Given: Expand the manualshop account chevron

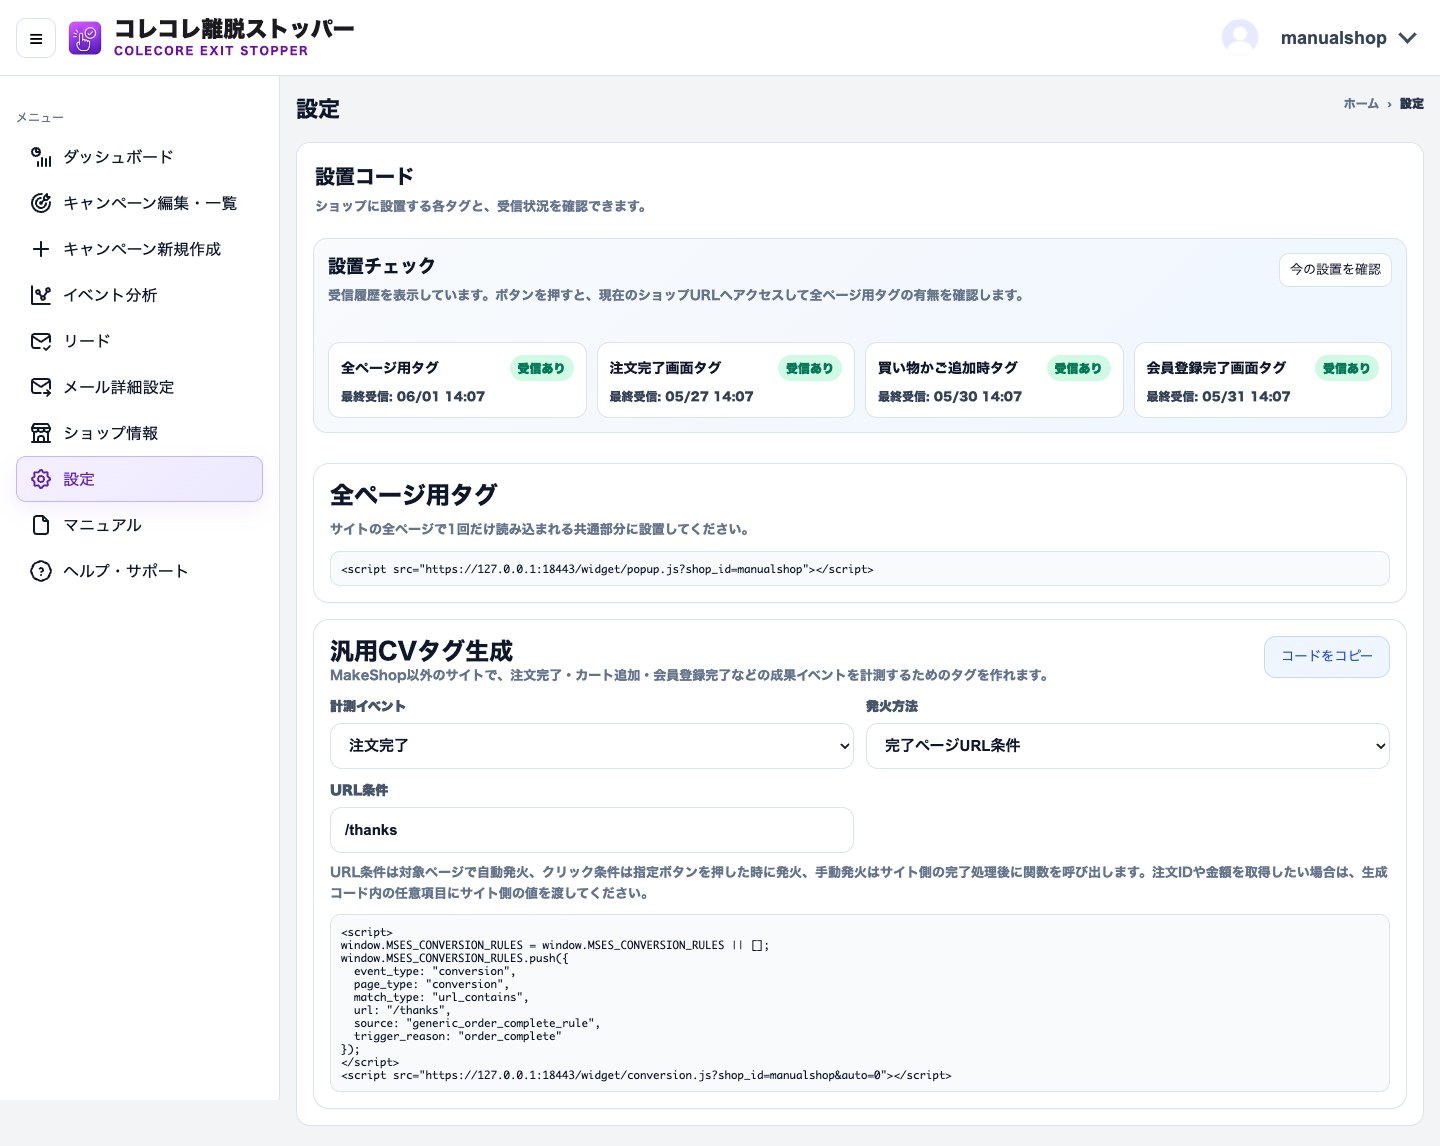Looking at the screenshot, I should point(1408,38).
